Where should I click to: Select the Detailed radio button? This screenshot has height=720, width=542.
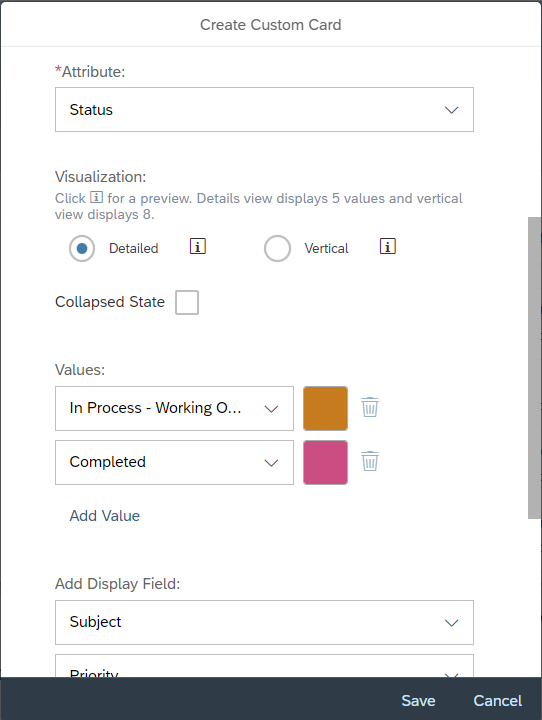[82, 248]
